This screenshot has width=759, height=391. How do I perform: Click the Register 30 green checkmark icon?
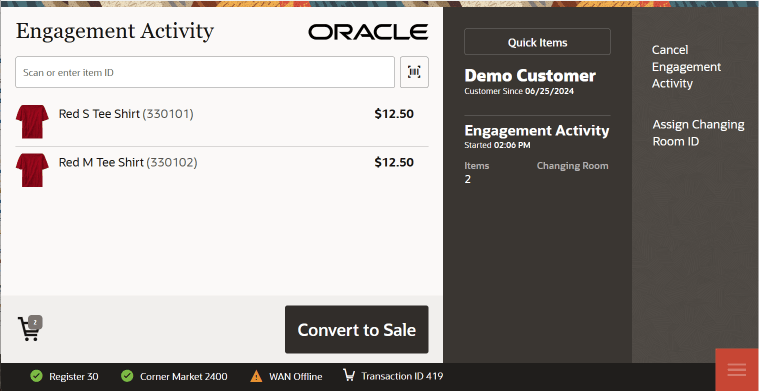click(x=36, y=376)
